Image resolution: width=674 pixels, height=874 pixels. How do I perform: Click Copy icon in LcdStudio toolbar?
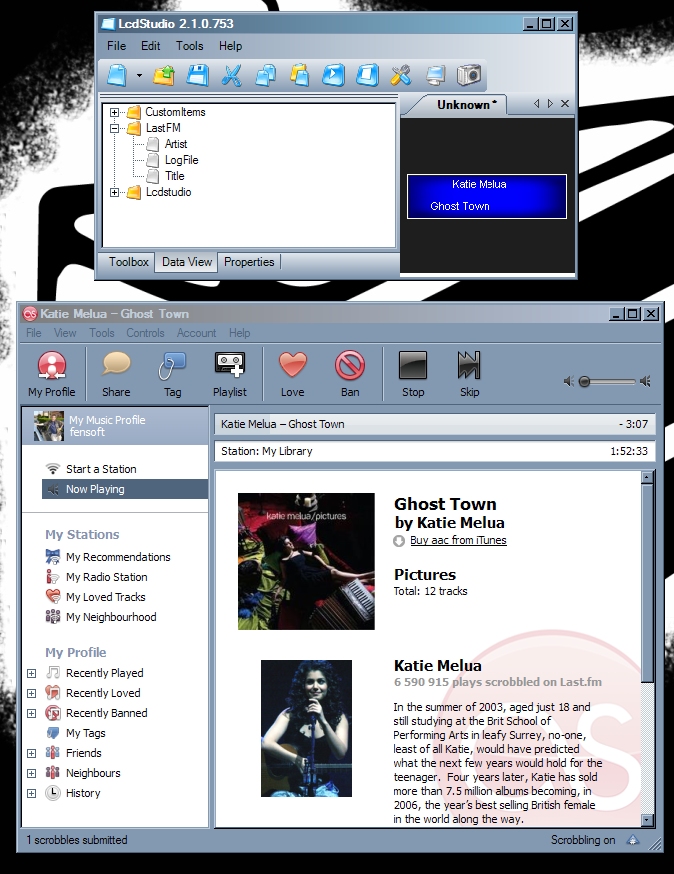[x=265, y=75]
